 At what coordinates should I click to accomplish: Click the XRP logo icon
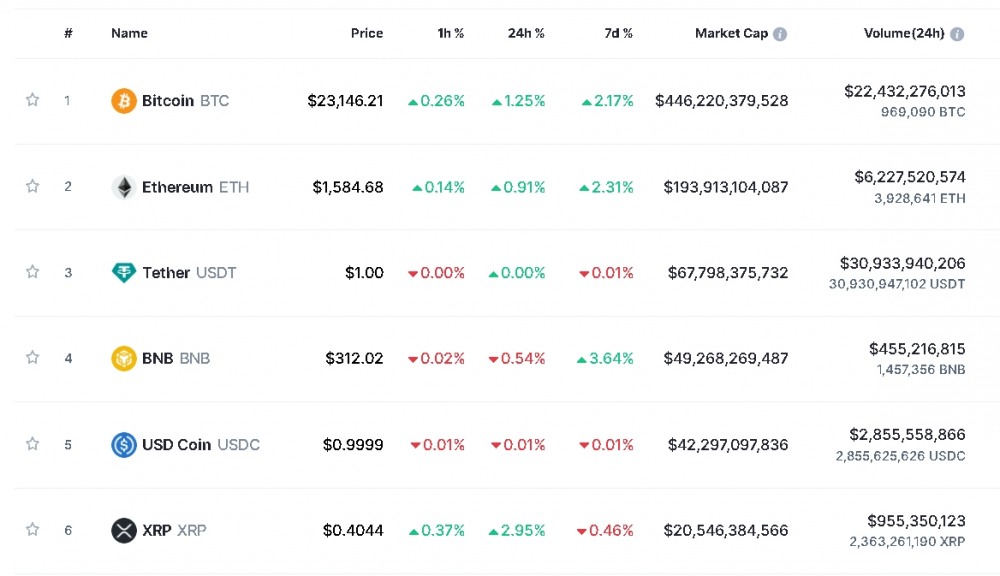coord(124,530)
